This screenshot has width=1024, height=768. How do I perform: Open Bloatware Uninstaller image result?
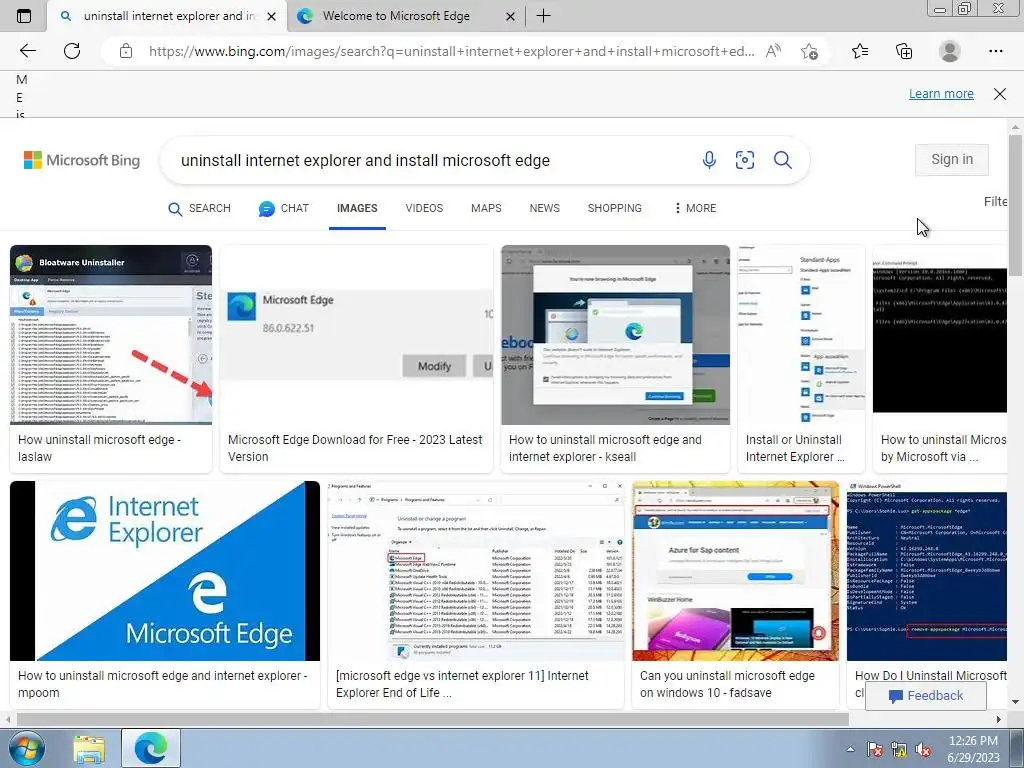click(111, 335)
